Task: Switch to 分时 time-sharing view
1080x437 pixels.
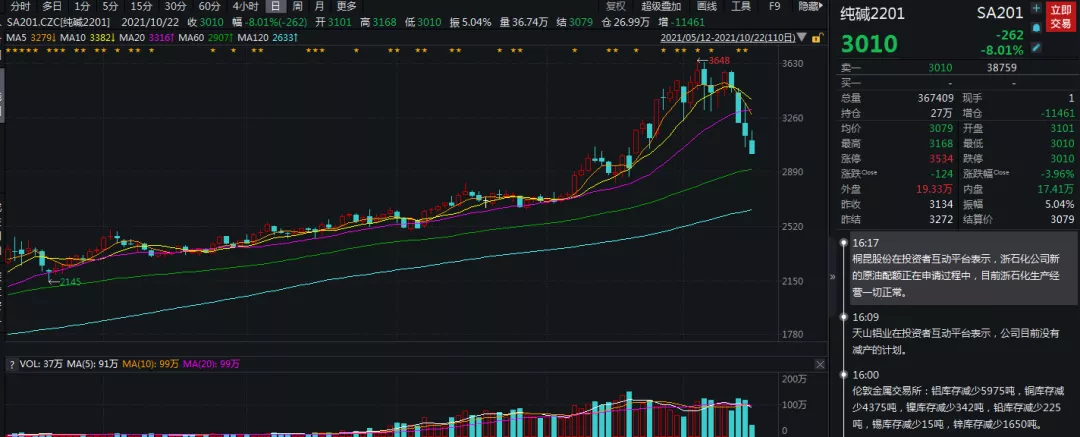Action: [21, 7]
